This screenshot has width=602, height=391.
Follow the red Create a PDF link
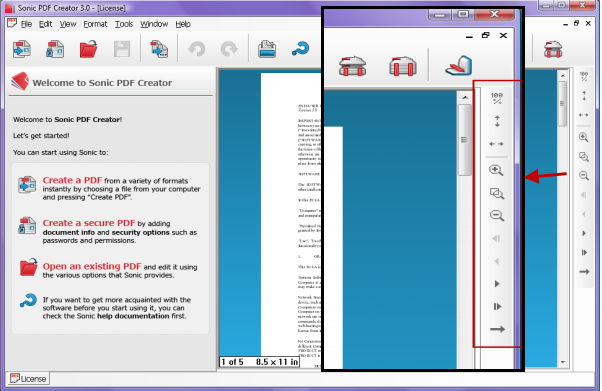tap(72, 180)
